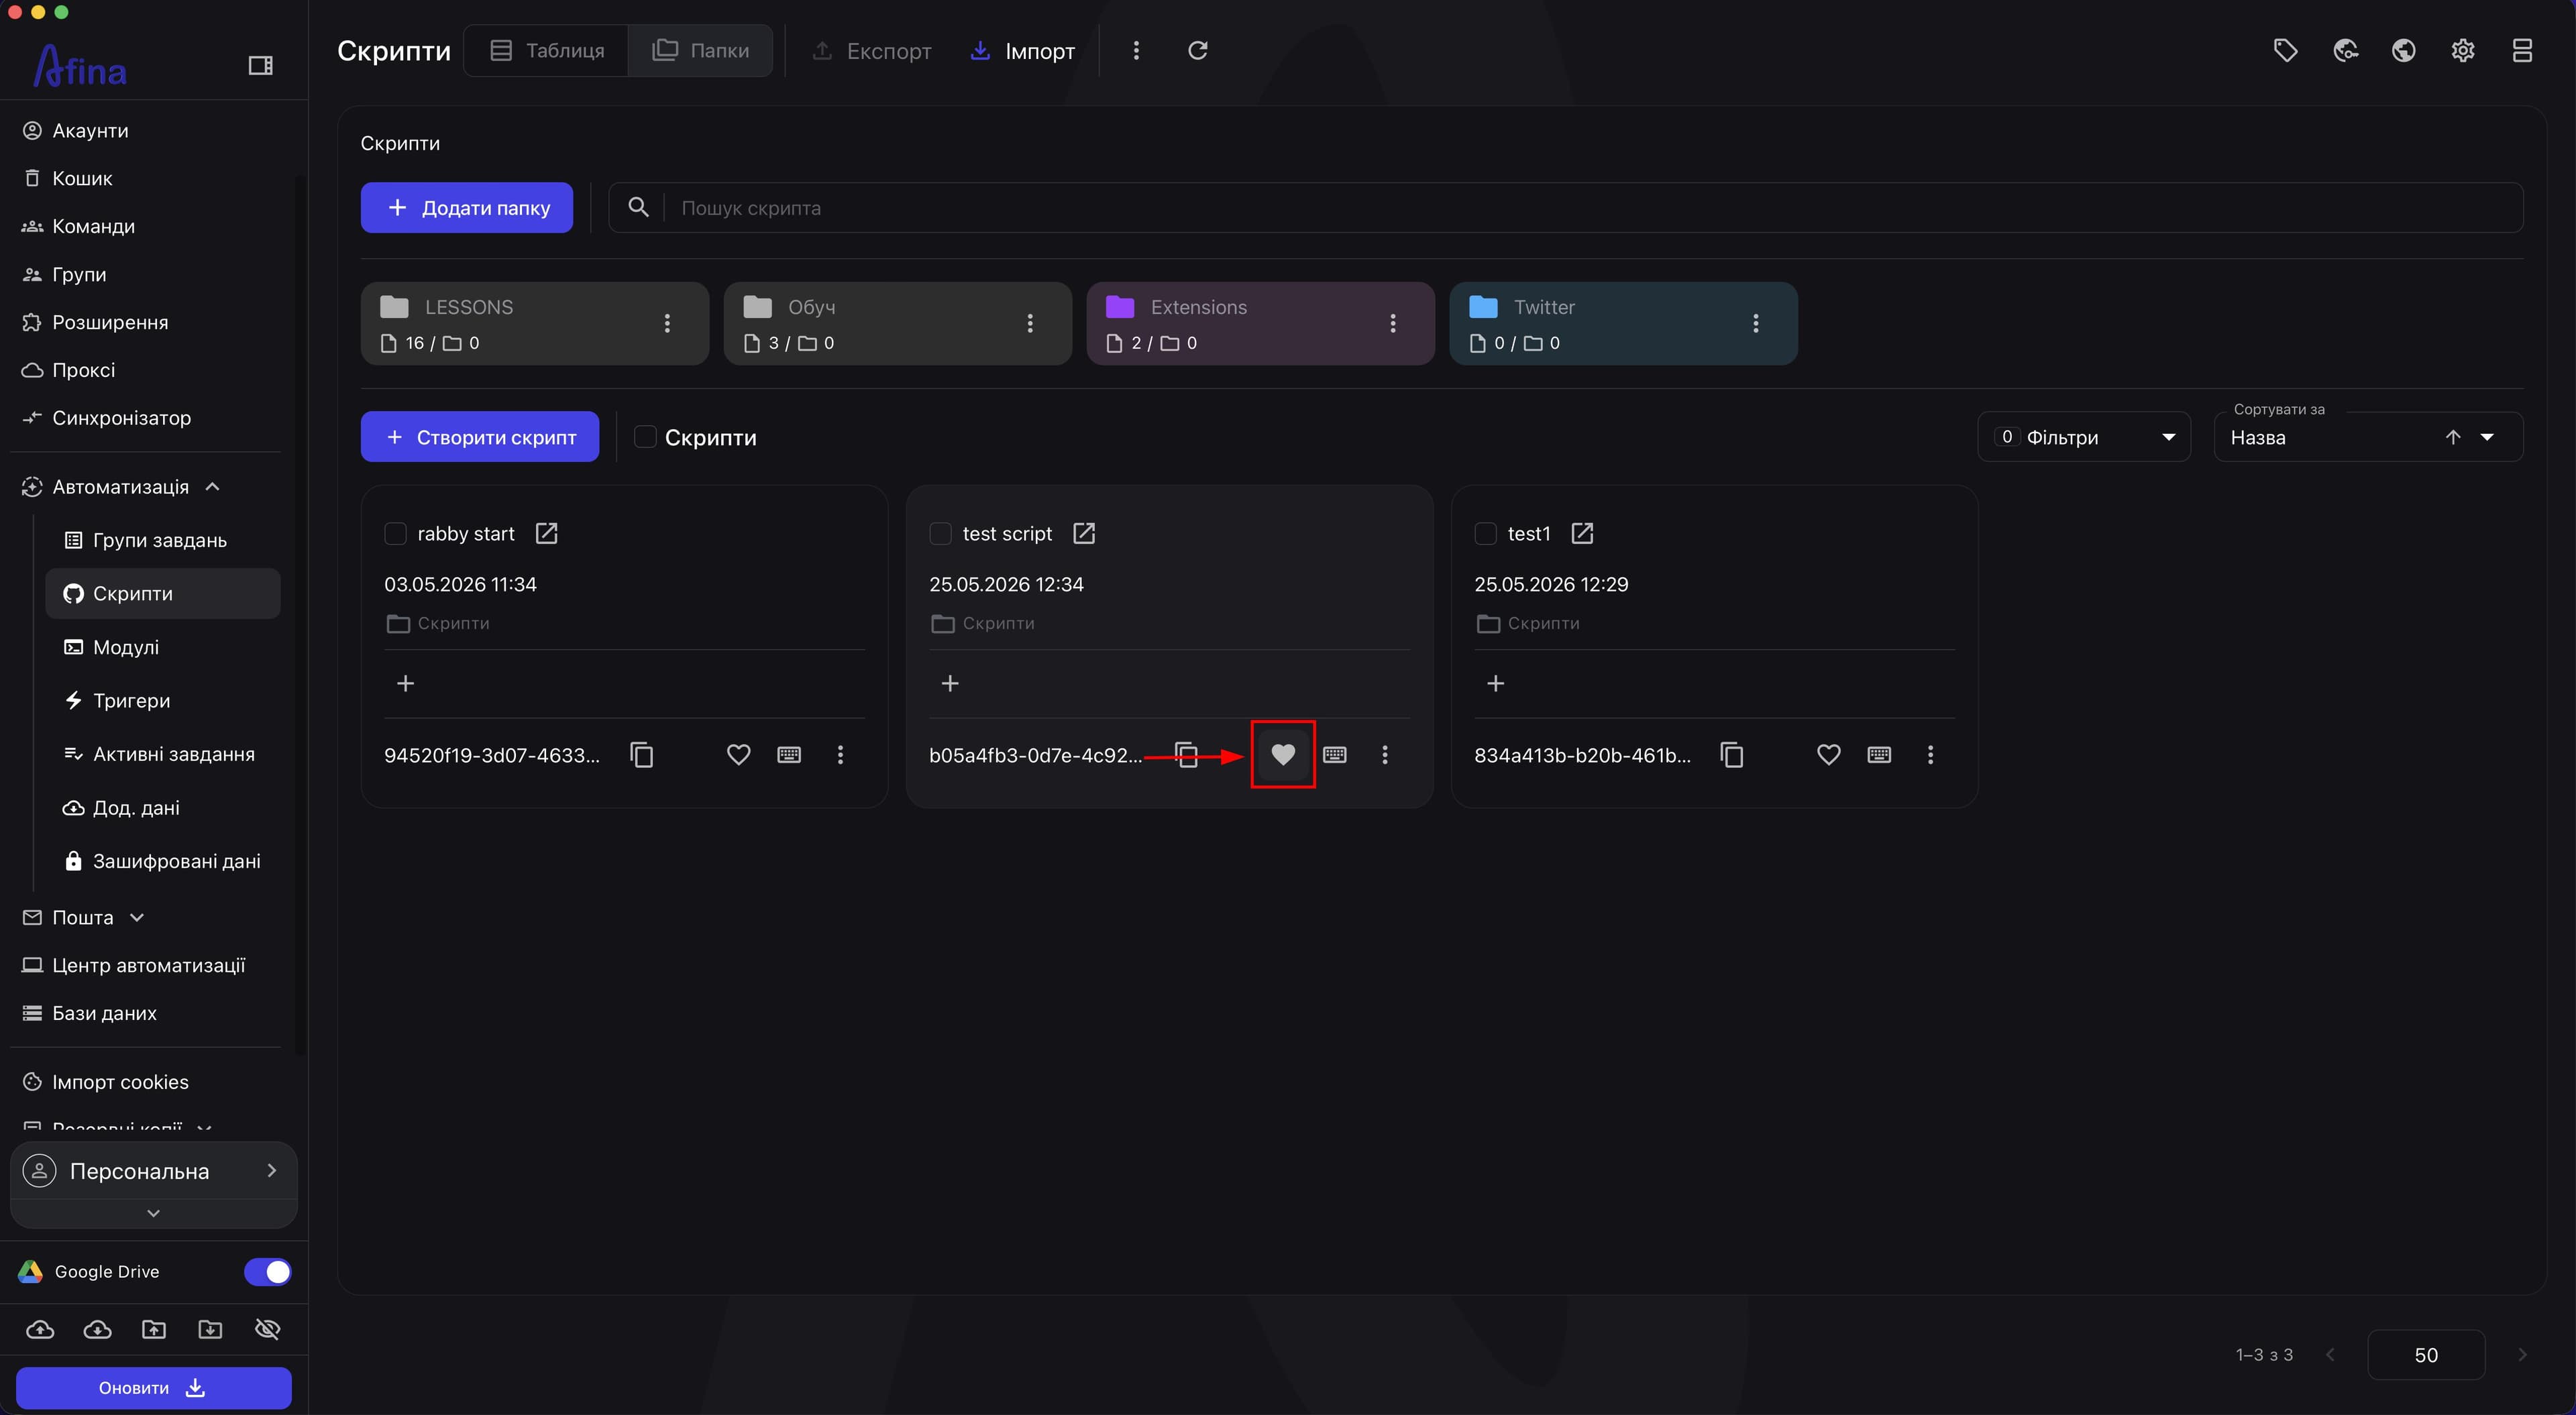Open the Персональна workspace chevron
This screenshot has width=2576, height=1415.
click(271, 1170)
